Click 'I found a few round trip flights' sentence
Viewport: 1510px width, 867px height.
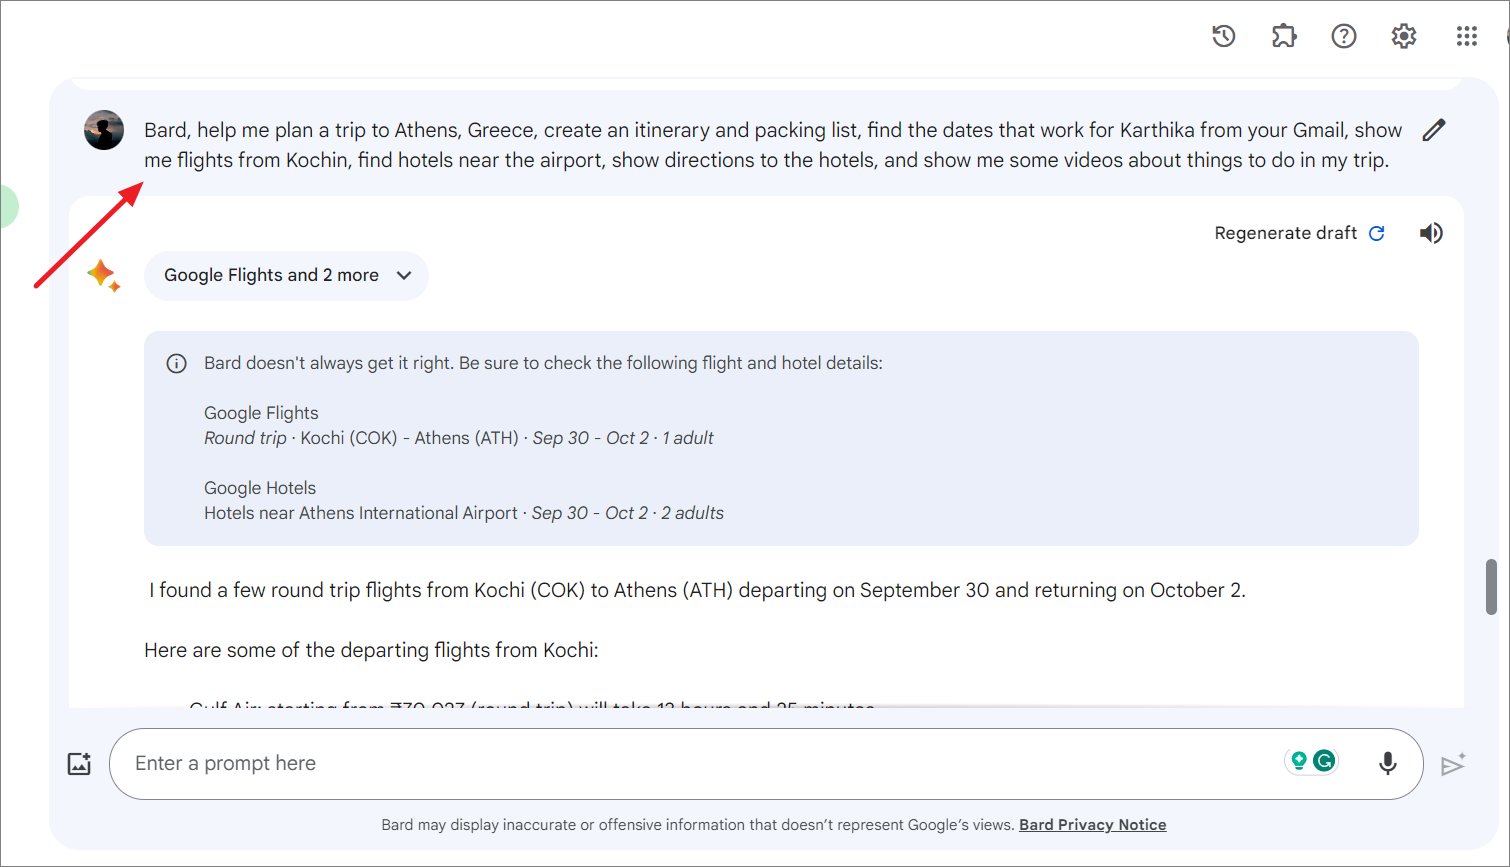coord(697,590)
